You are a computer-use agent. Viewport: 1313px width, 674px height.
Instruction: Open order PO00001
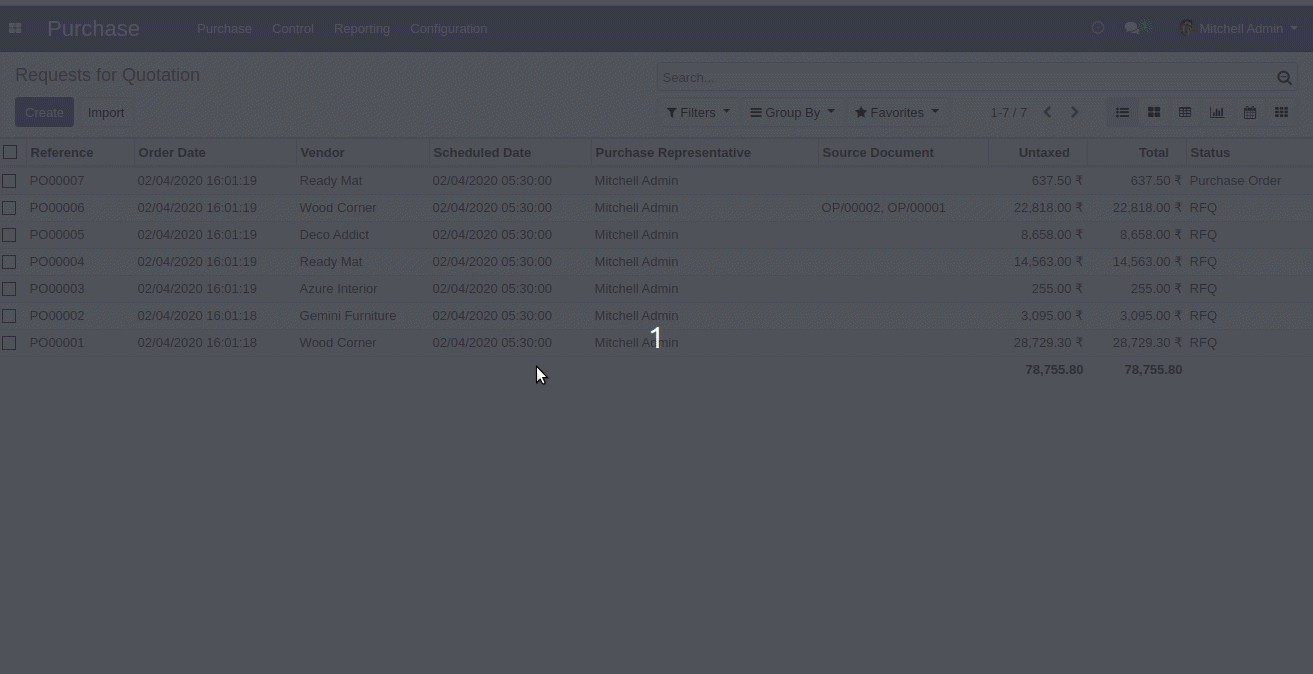pos(57,343)
